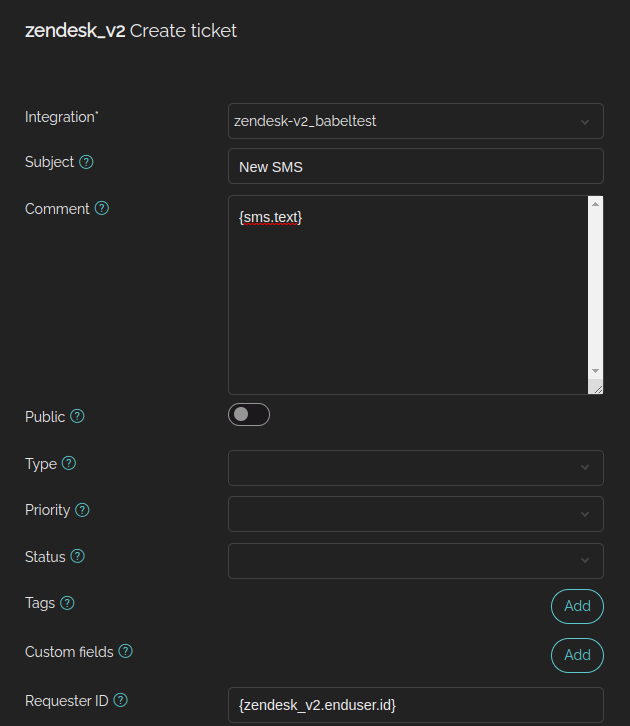Image resolution: width=630 pixels, height=726 pixels.
Task: Click Comment scrollbar down arrow
Action: 595,371
